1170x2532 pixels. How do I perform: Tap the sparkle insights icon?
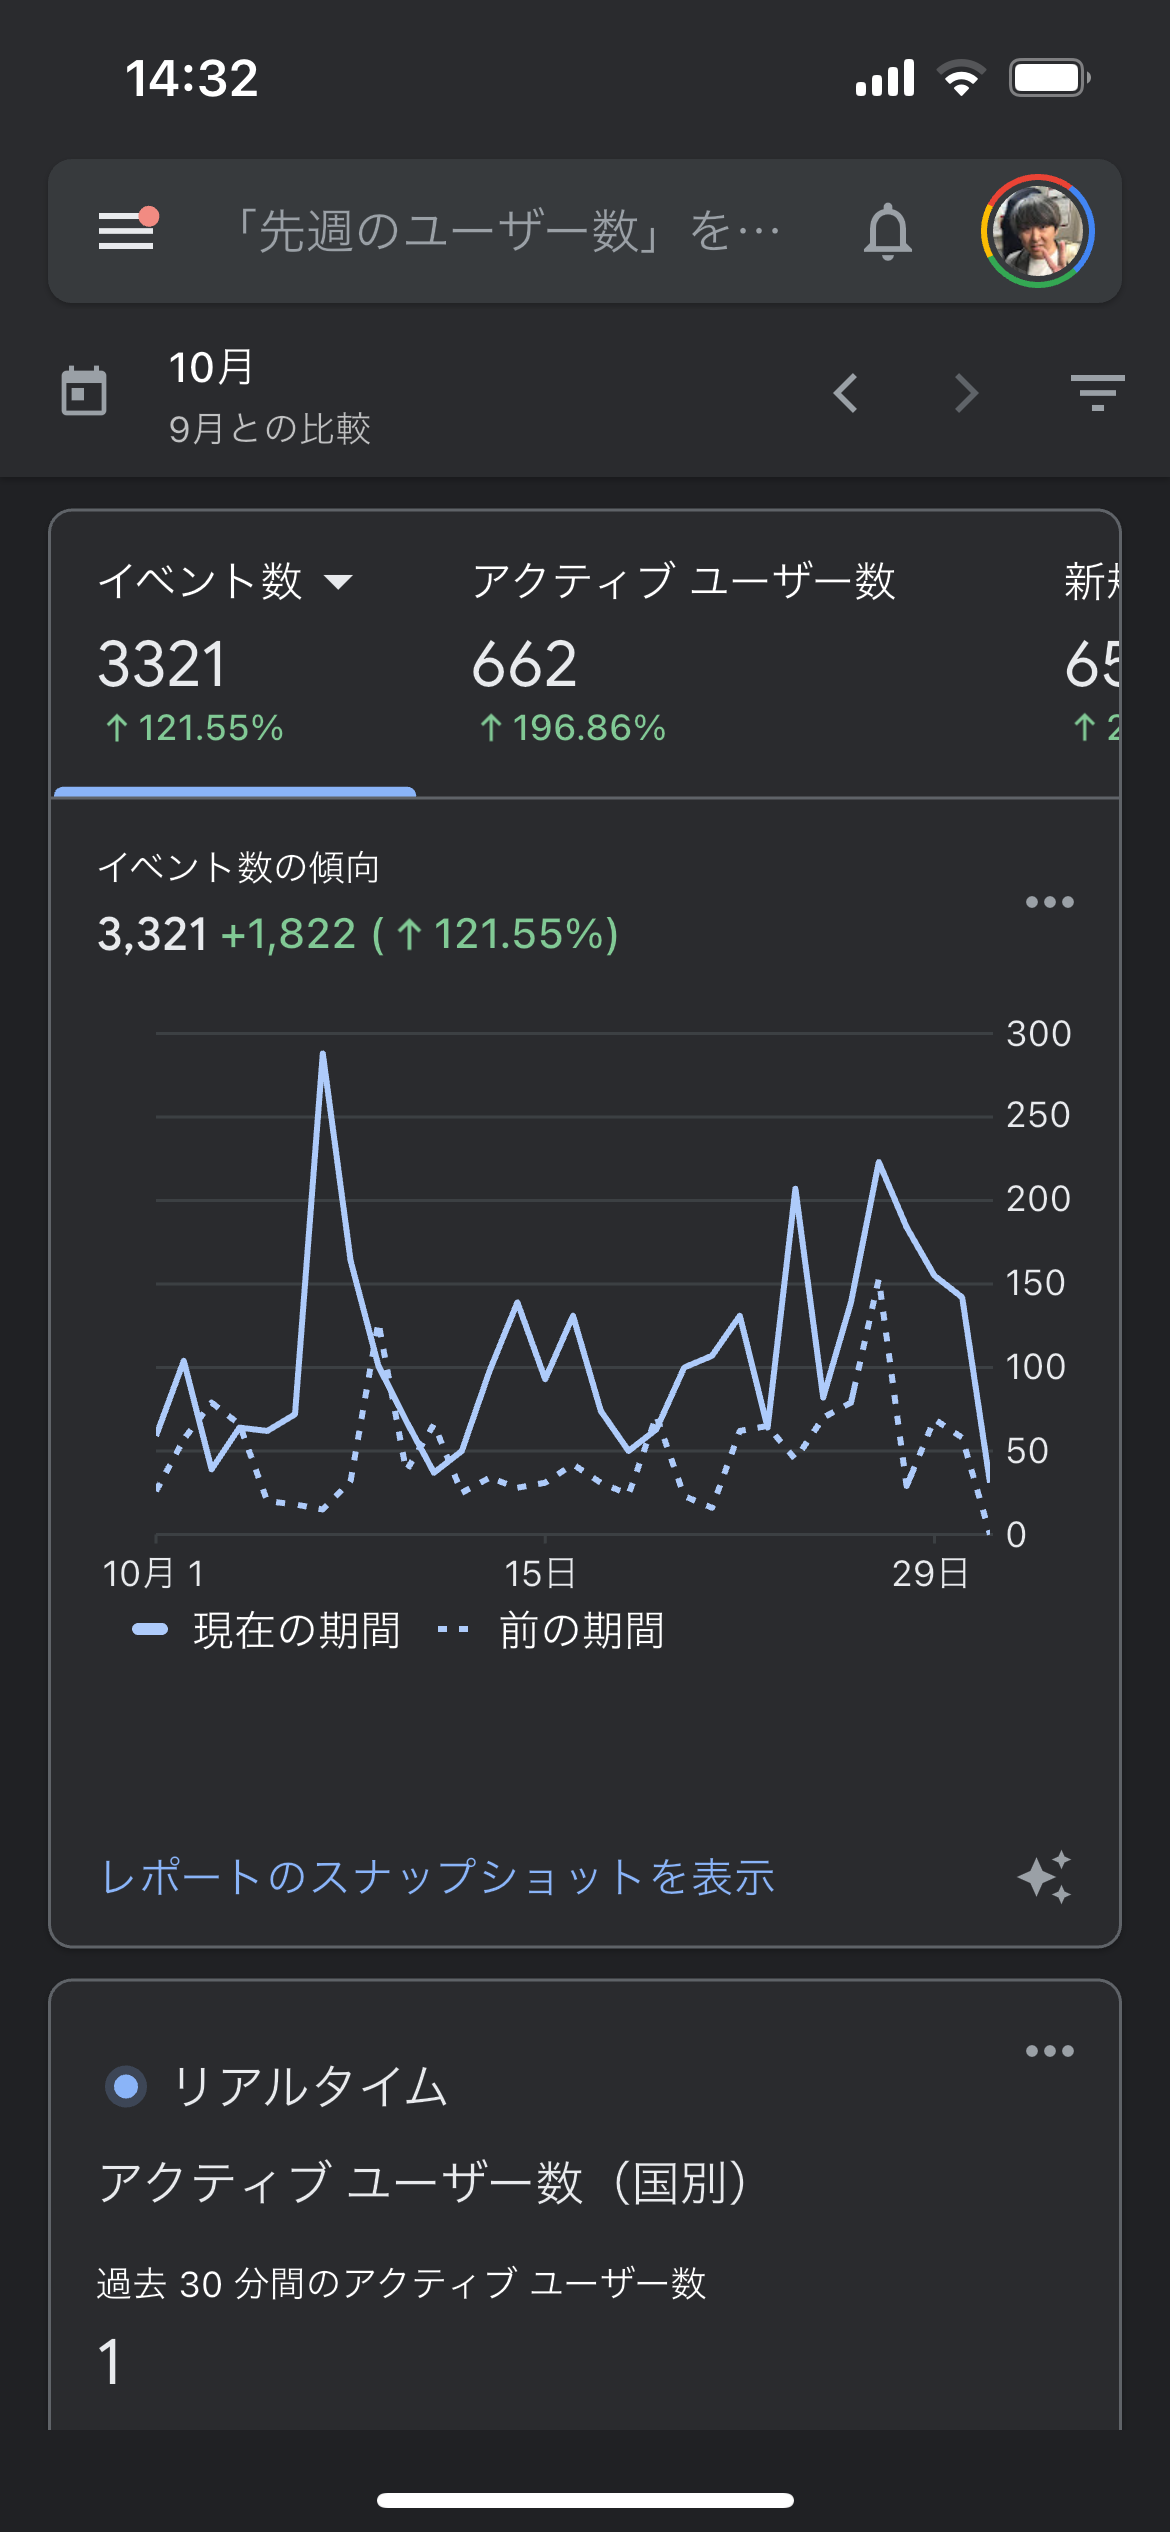tap(1045, 1876)
